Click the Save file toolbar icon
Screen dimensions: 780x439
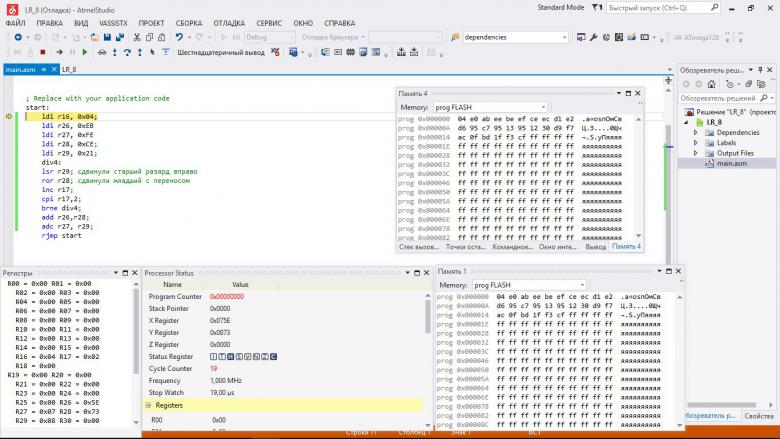click(x=107, y=37)
